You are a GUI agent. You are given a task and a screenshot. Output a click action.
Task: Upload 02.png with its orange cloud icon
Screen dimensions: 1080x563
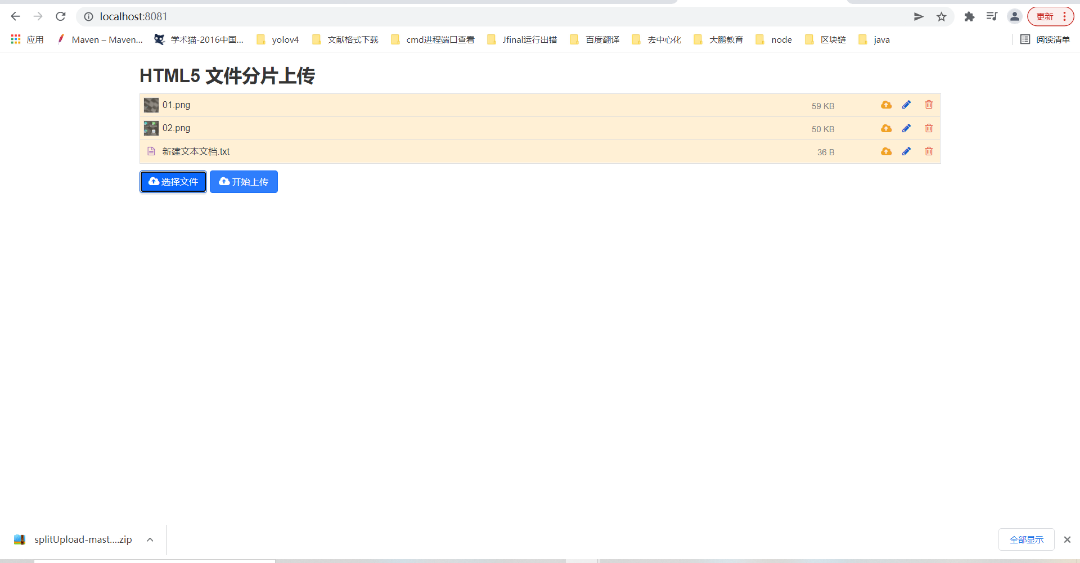886,128
